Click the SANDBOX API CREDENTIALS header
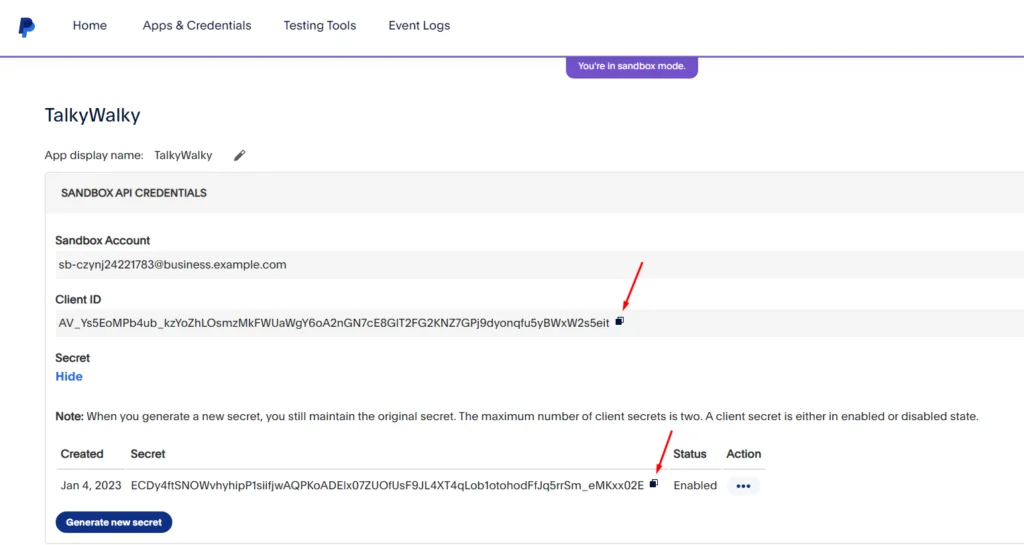 134,193
